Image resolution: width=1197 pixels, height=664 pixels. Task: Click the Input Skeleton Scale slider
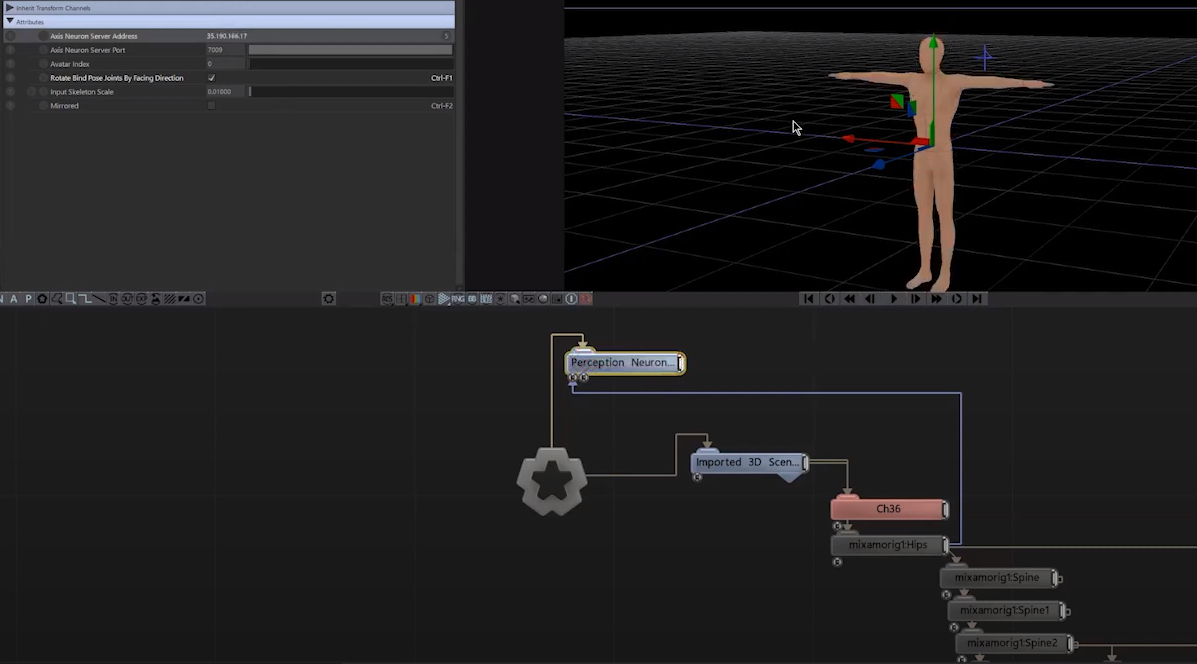(x=350, y=92)
